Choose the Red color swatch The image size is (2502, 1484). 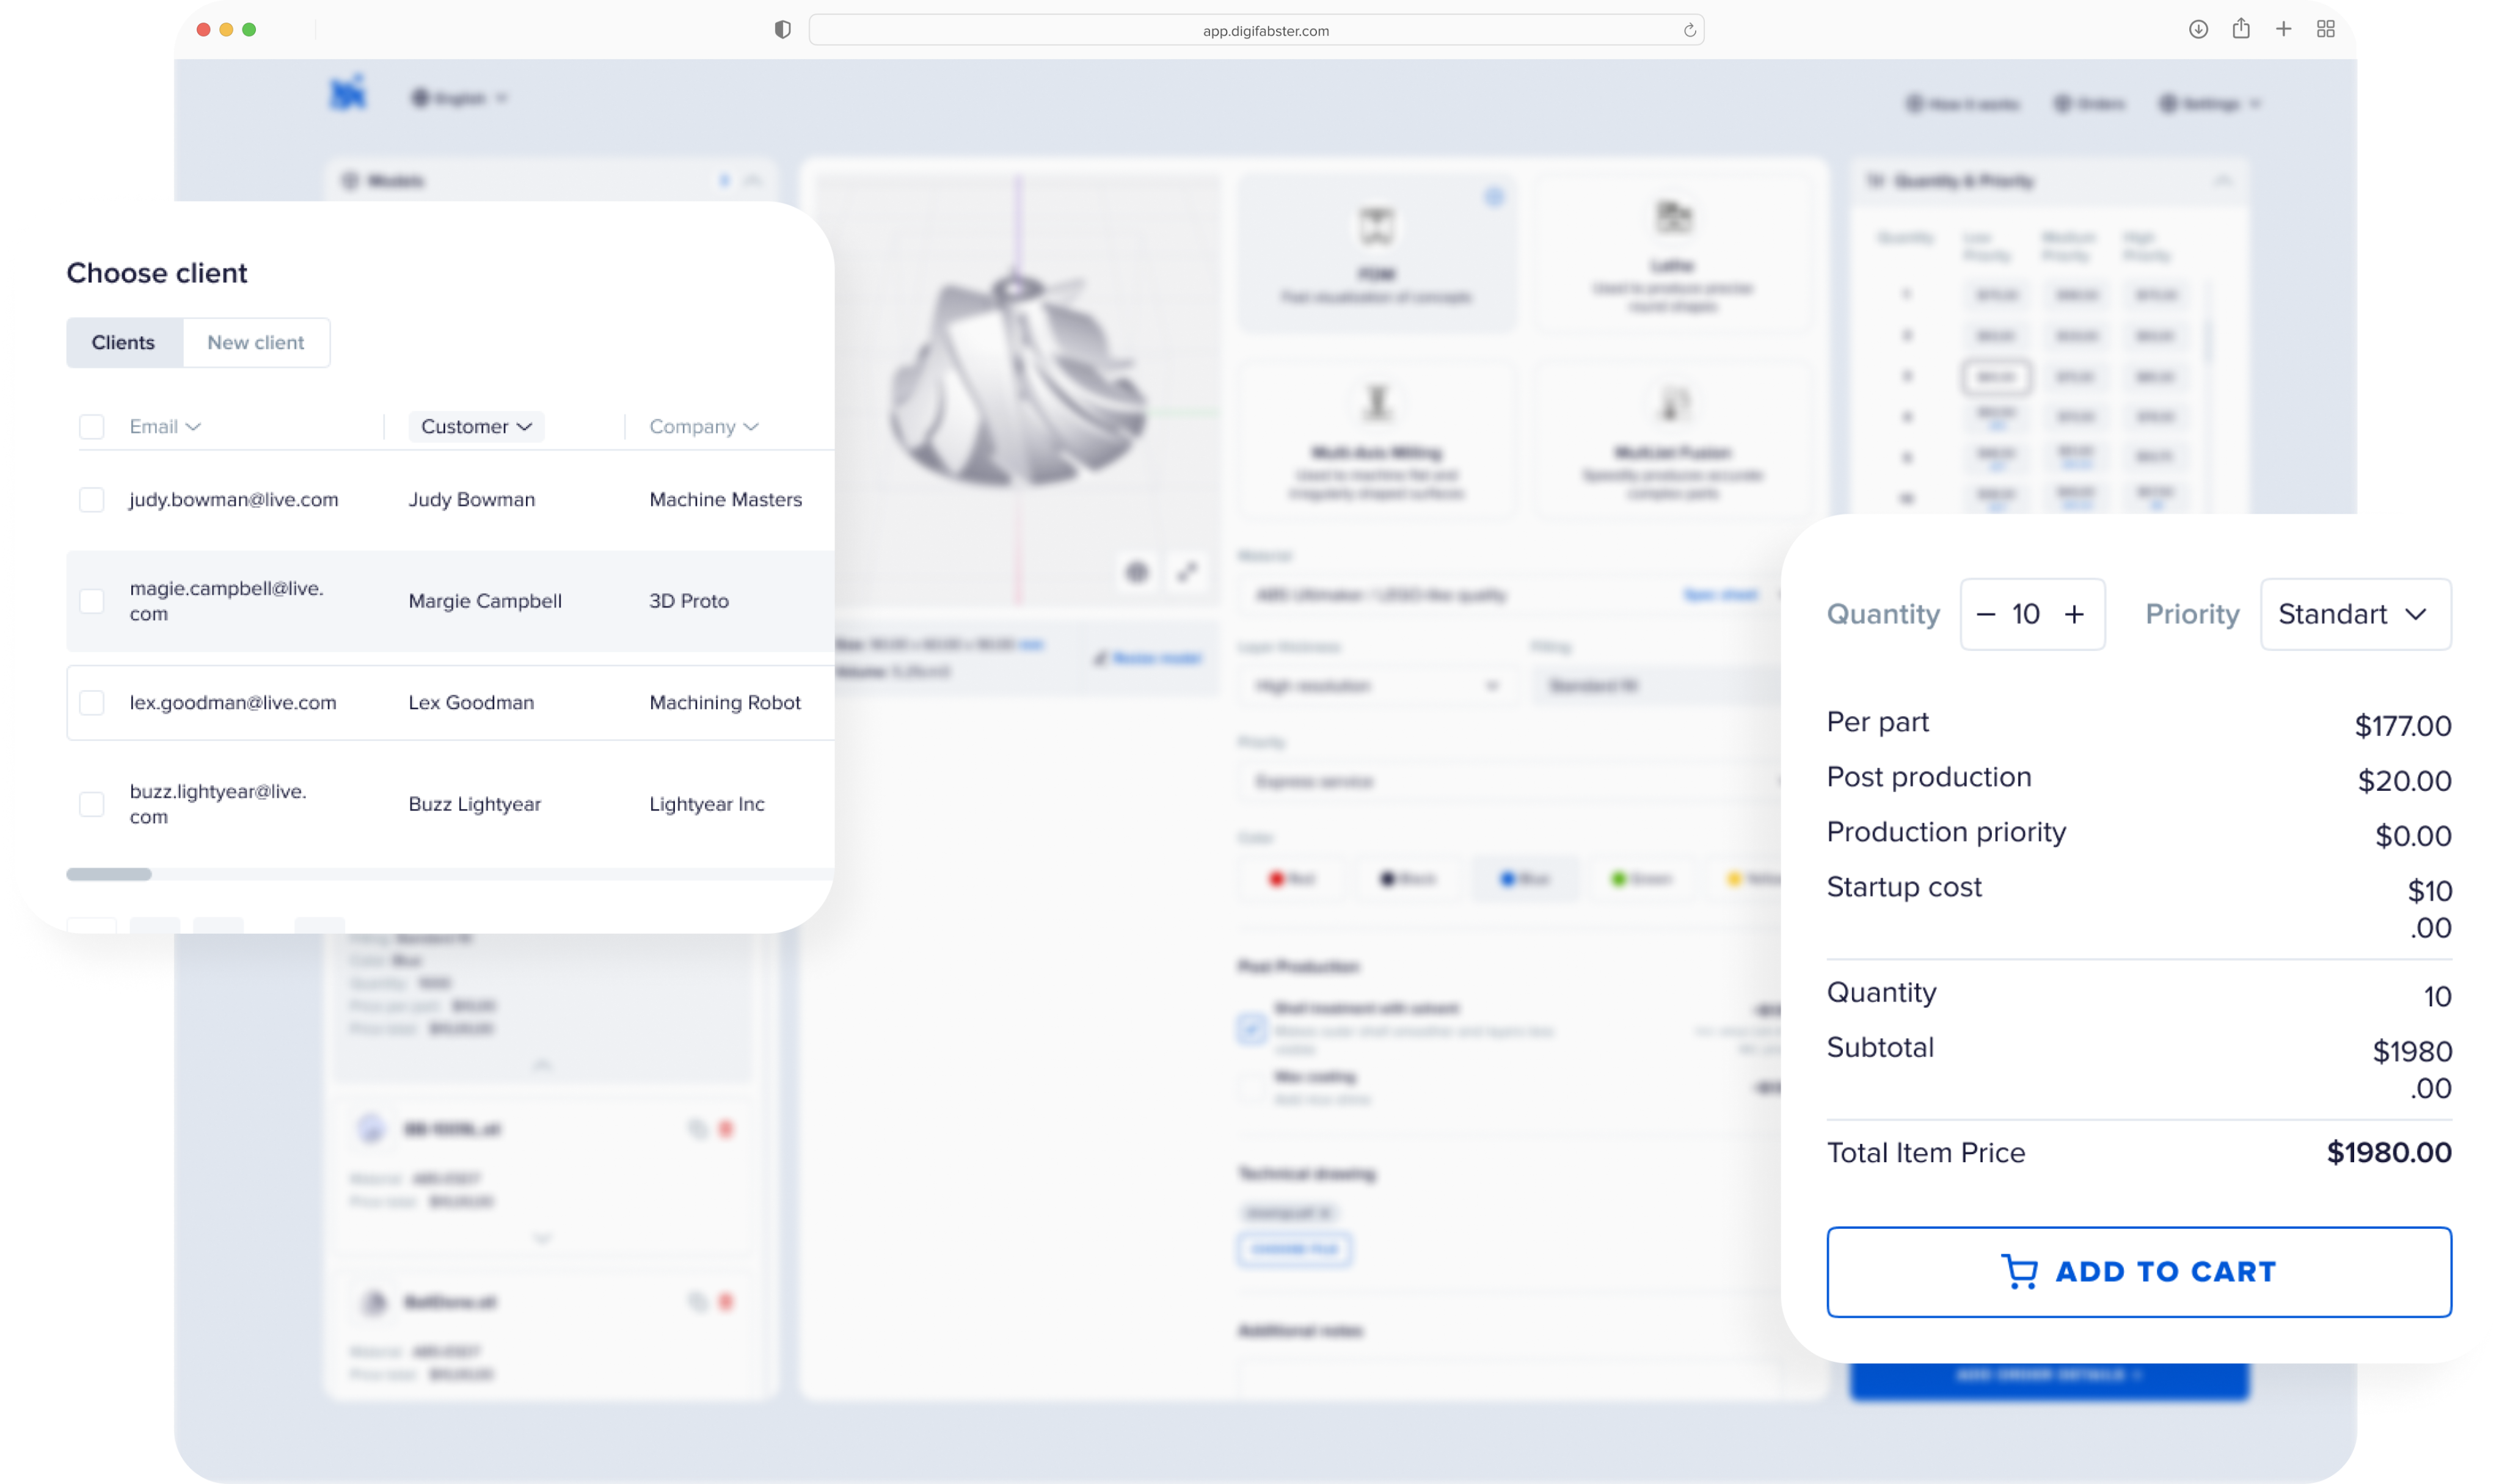1291,879
